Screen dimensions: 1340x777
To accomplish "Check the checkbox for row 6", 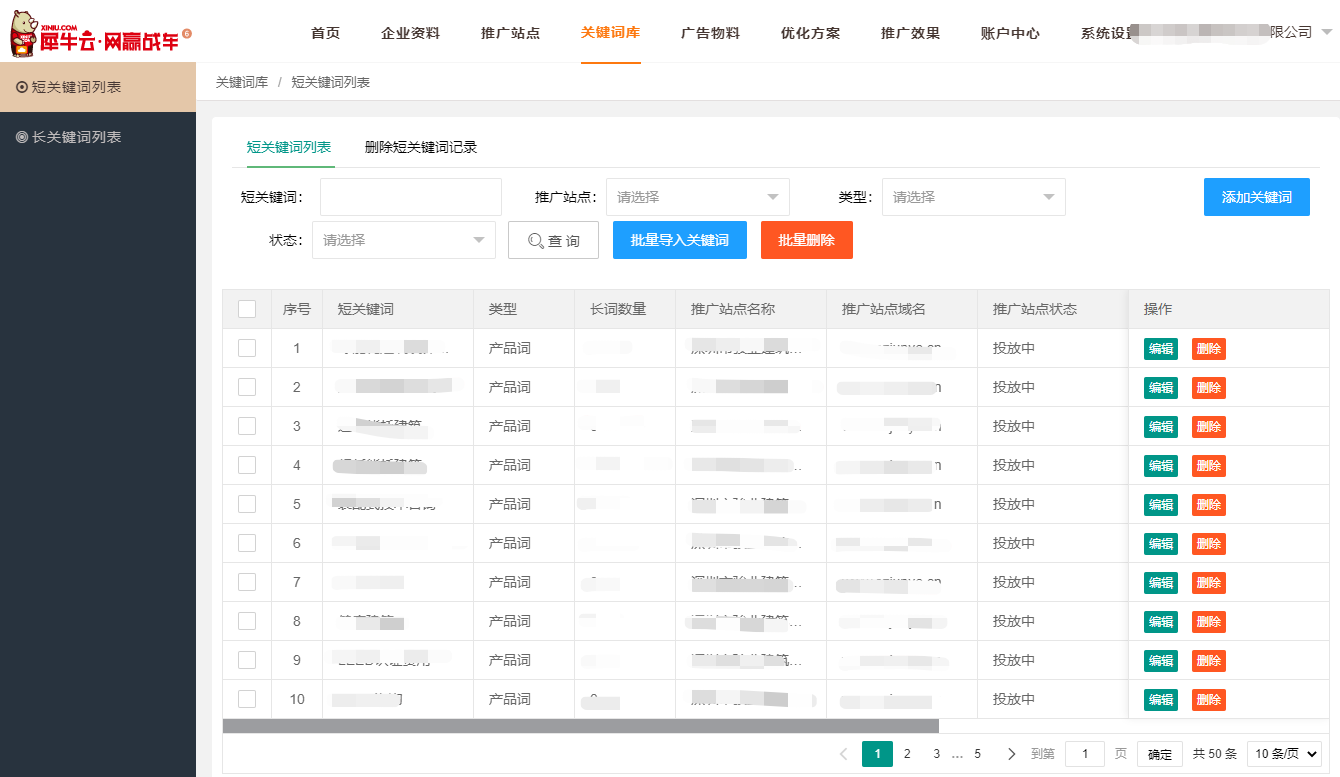I will (247, 543).
